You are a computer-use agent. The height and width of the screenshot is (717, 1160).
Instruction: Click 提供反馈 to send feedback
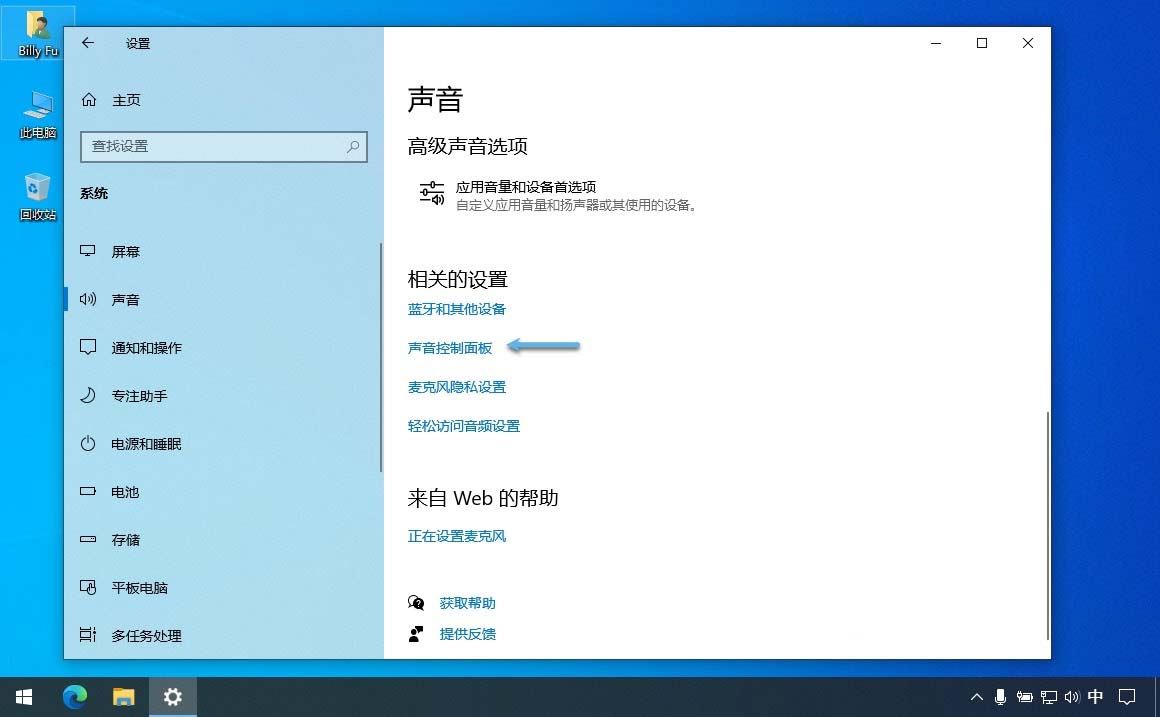467,633
